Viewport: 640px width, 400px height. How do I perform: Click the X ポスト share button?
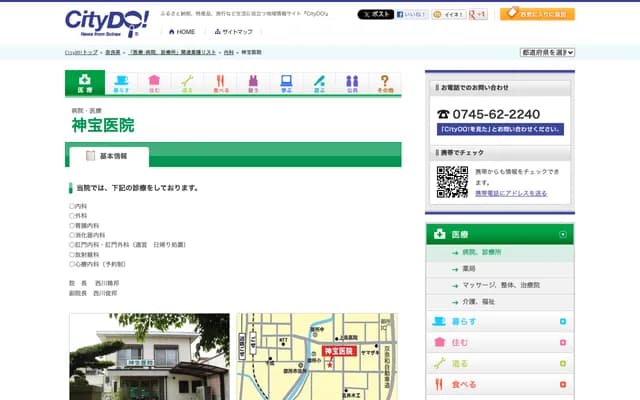click(376, 15)
